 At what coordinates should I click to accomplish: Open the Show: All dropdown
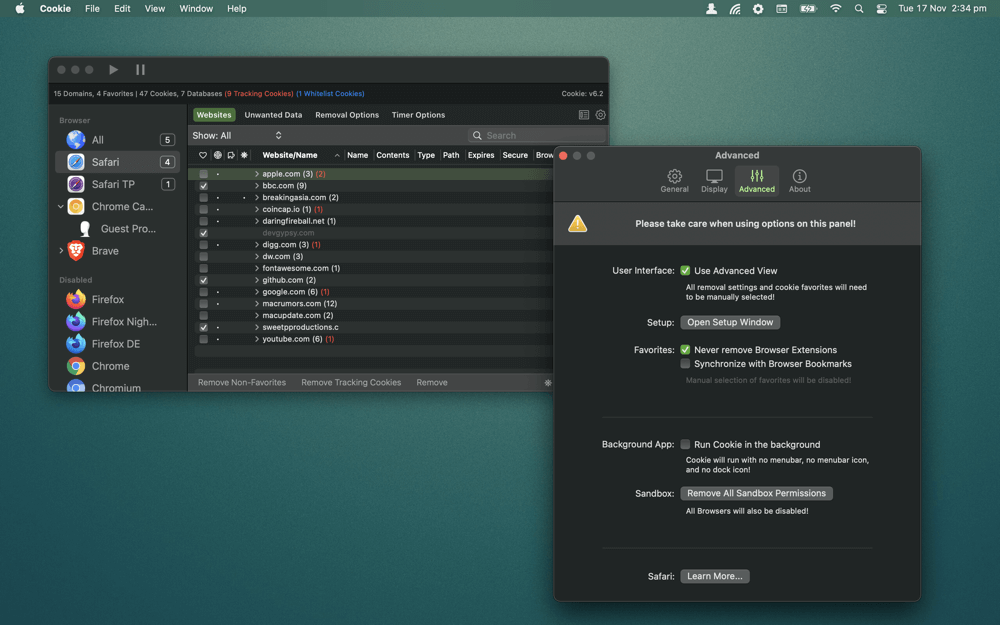click(x=237, y=135)
